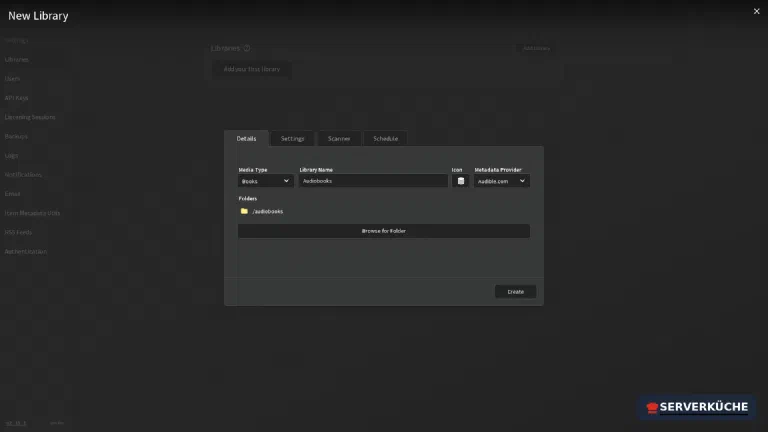Open Users in the sidebar
This screenshot has width=768, height=432.
click(12, 79)
